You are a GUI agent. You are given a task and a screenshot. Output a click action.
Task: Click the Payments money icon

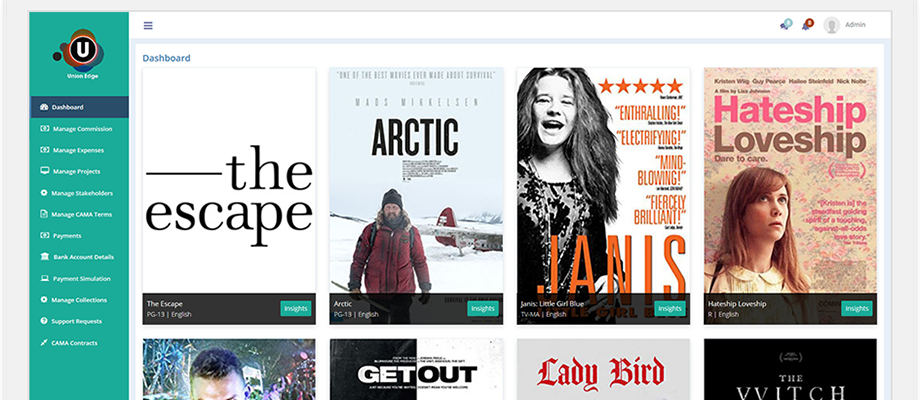tap(45, 235)
